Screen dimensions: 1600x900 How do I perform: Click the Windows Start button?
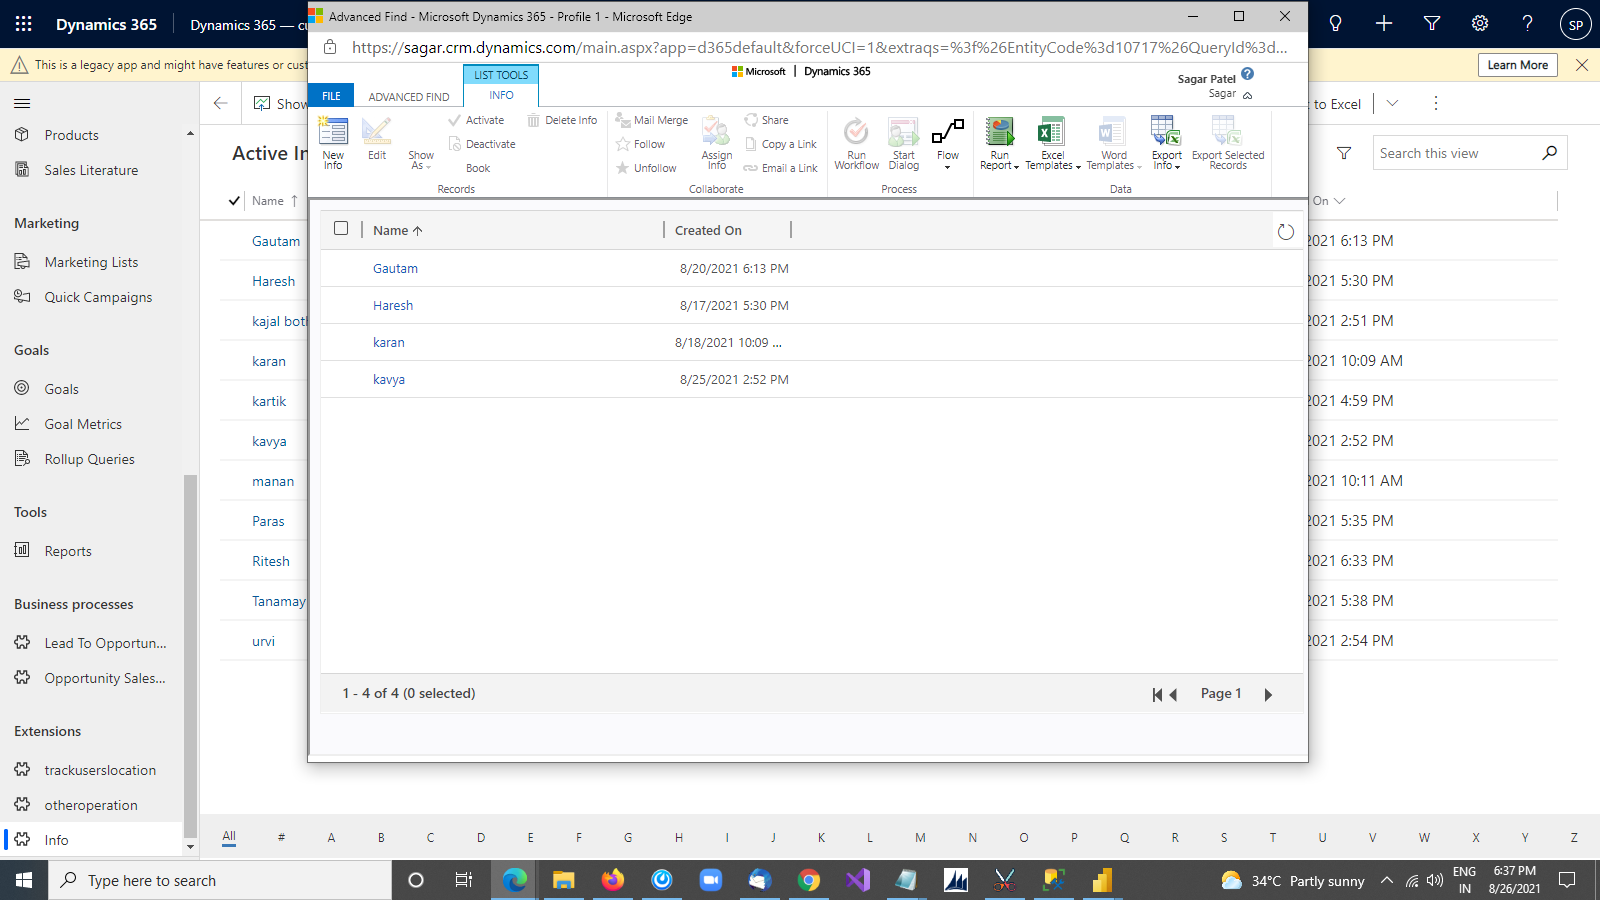[24, 880]
